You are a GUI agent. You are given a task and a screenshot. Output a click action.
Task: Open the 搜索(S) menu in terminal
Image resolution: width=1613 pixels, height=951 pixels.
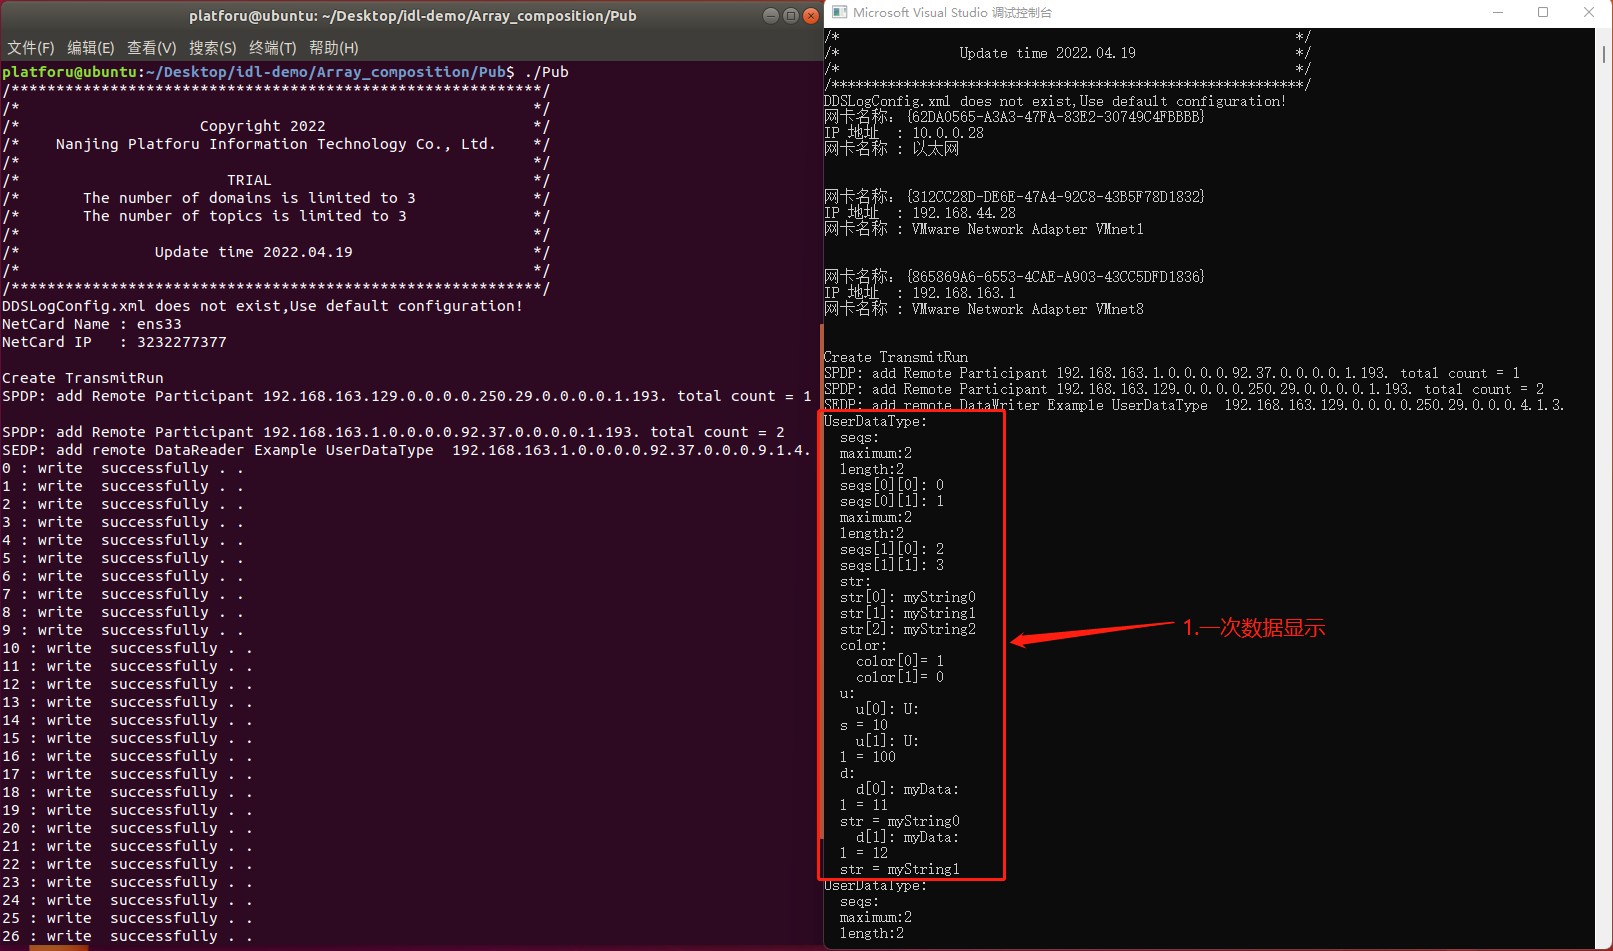click(213, 48)
